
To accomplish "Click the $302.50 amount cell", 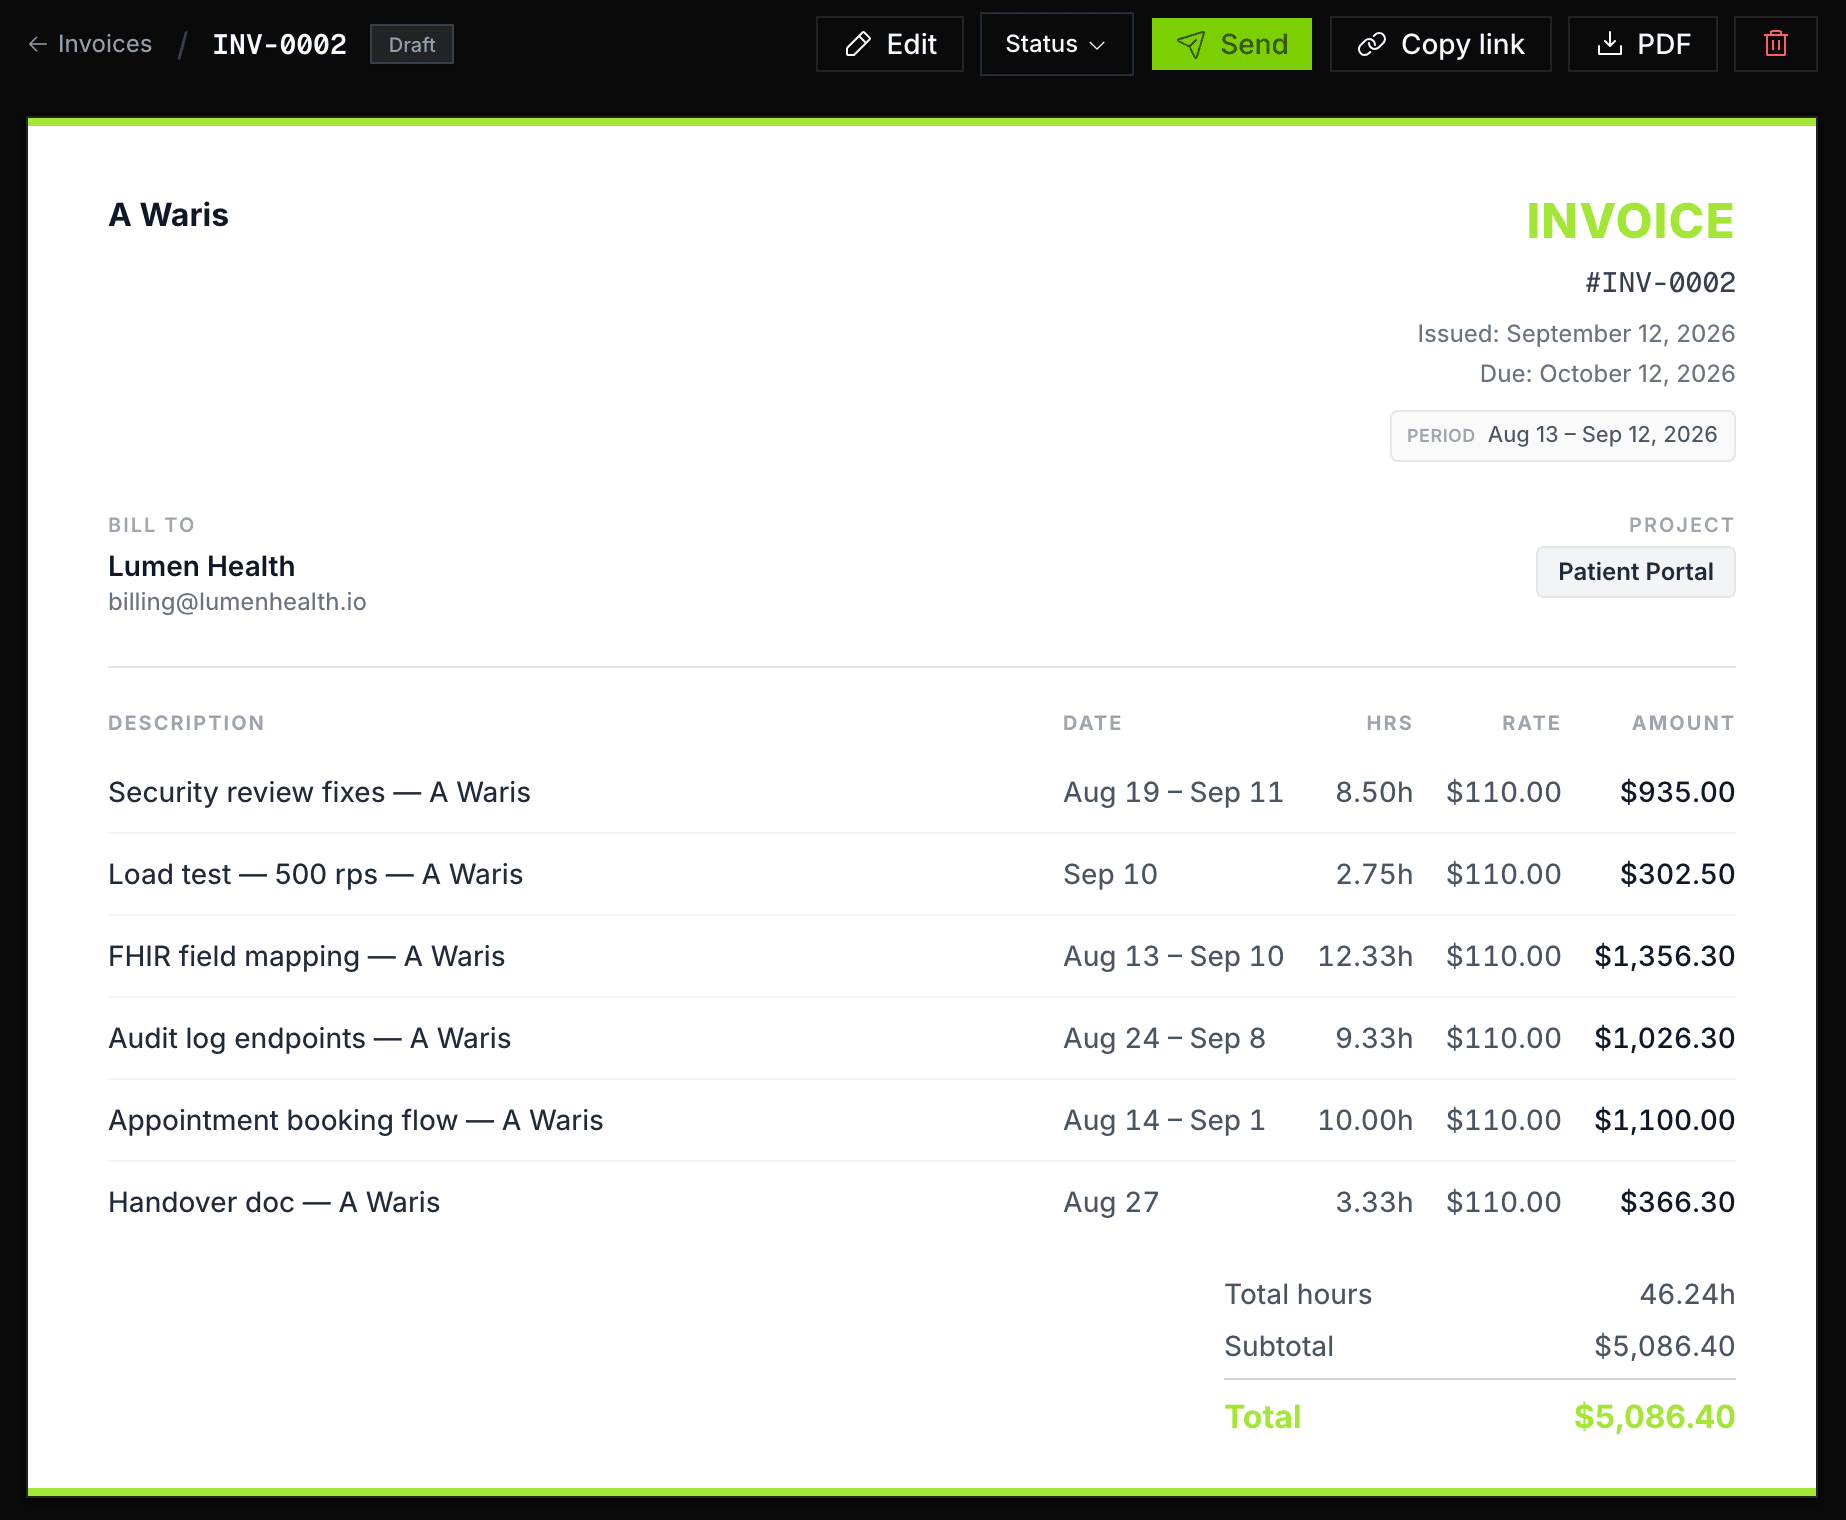I will pos(1677,874).
